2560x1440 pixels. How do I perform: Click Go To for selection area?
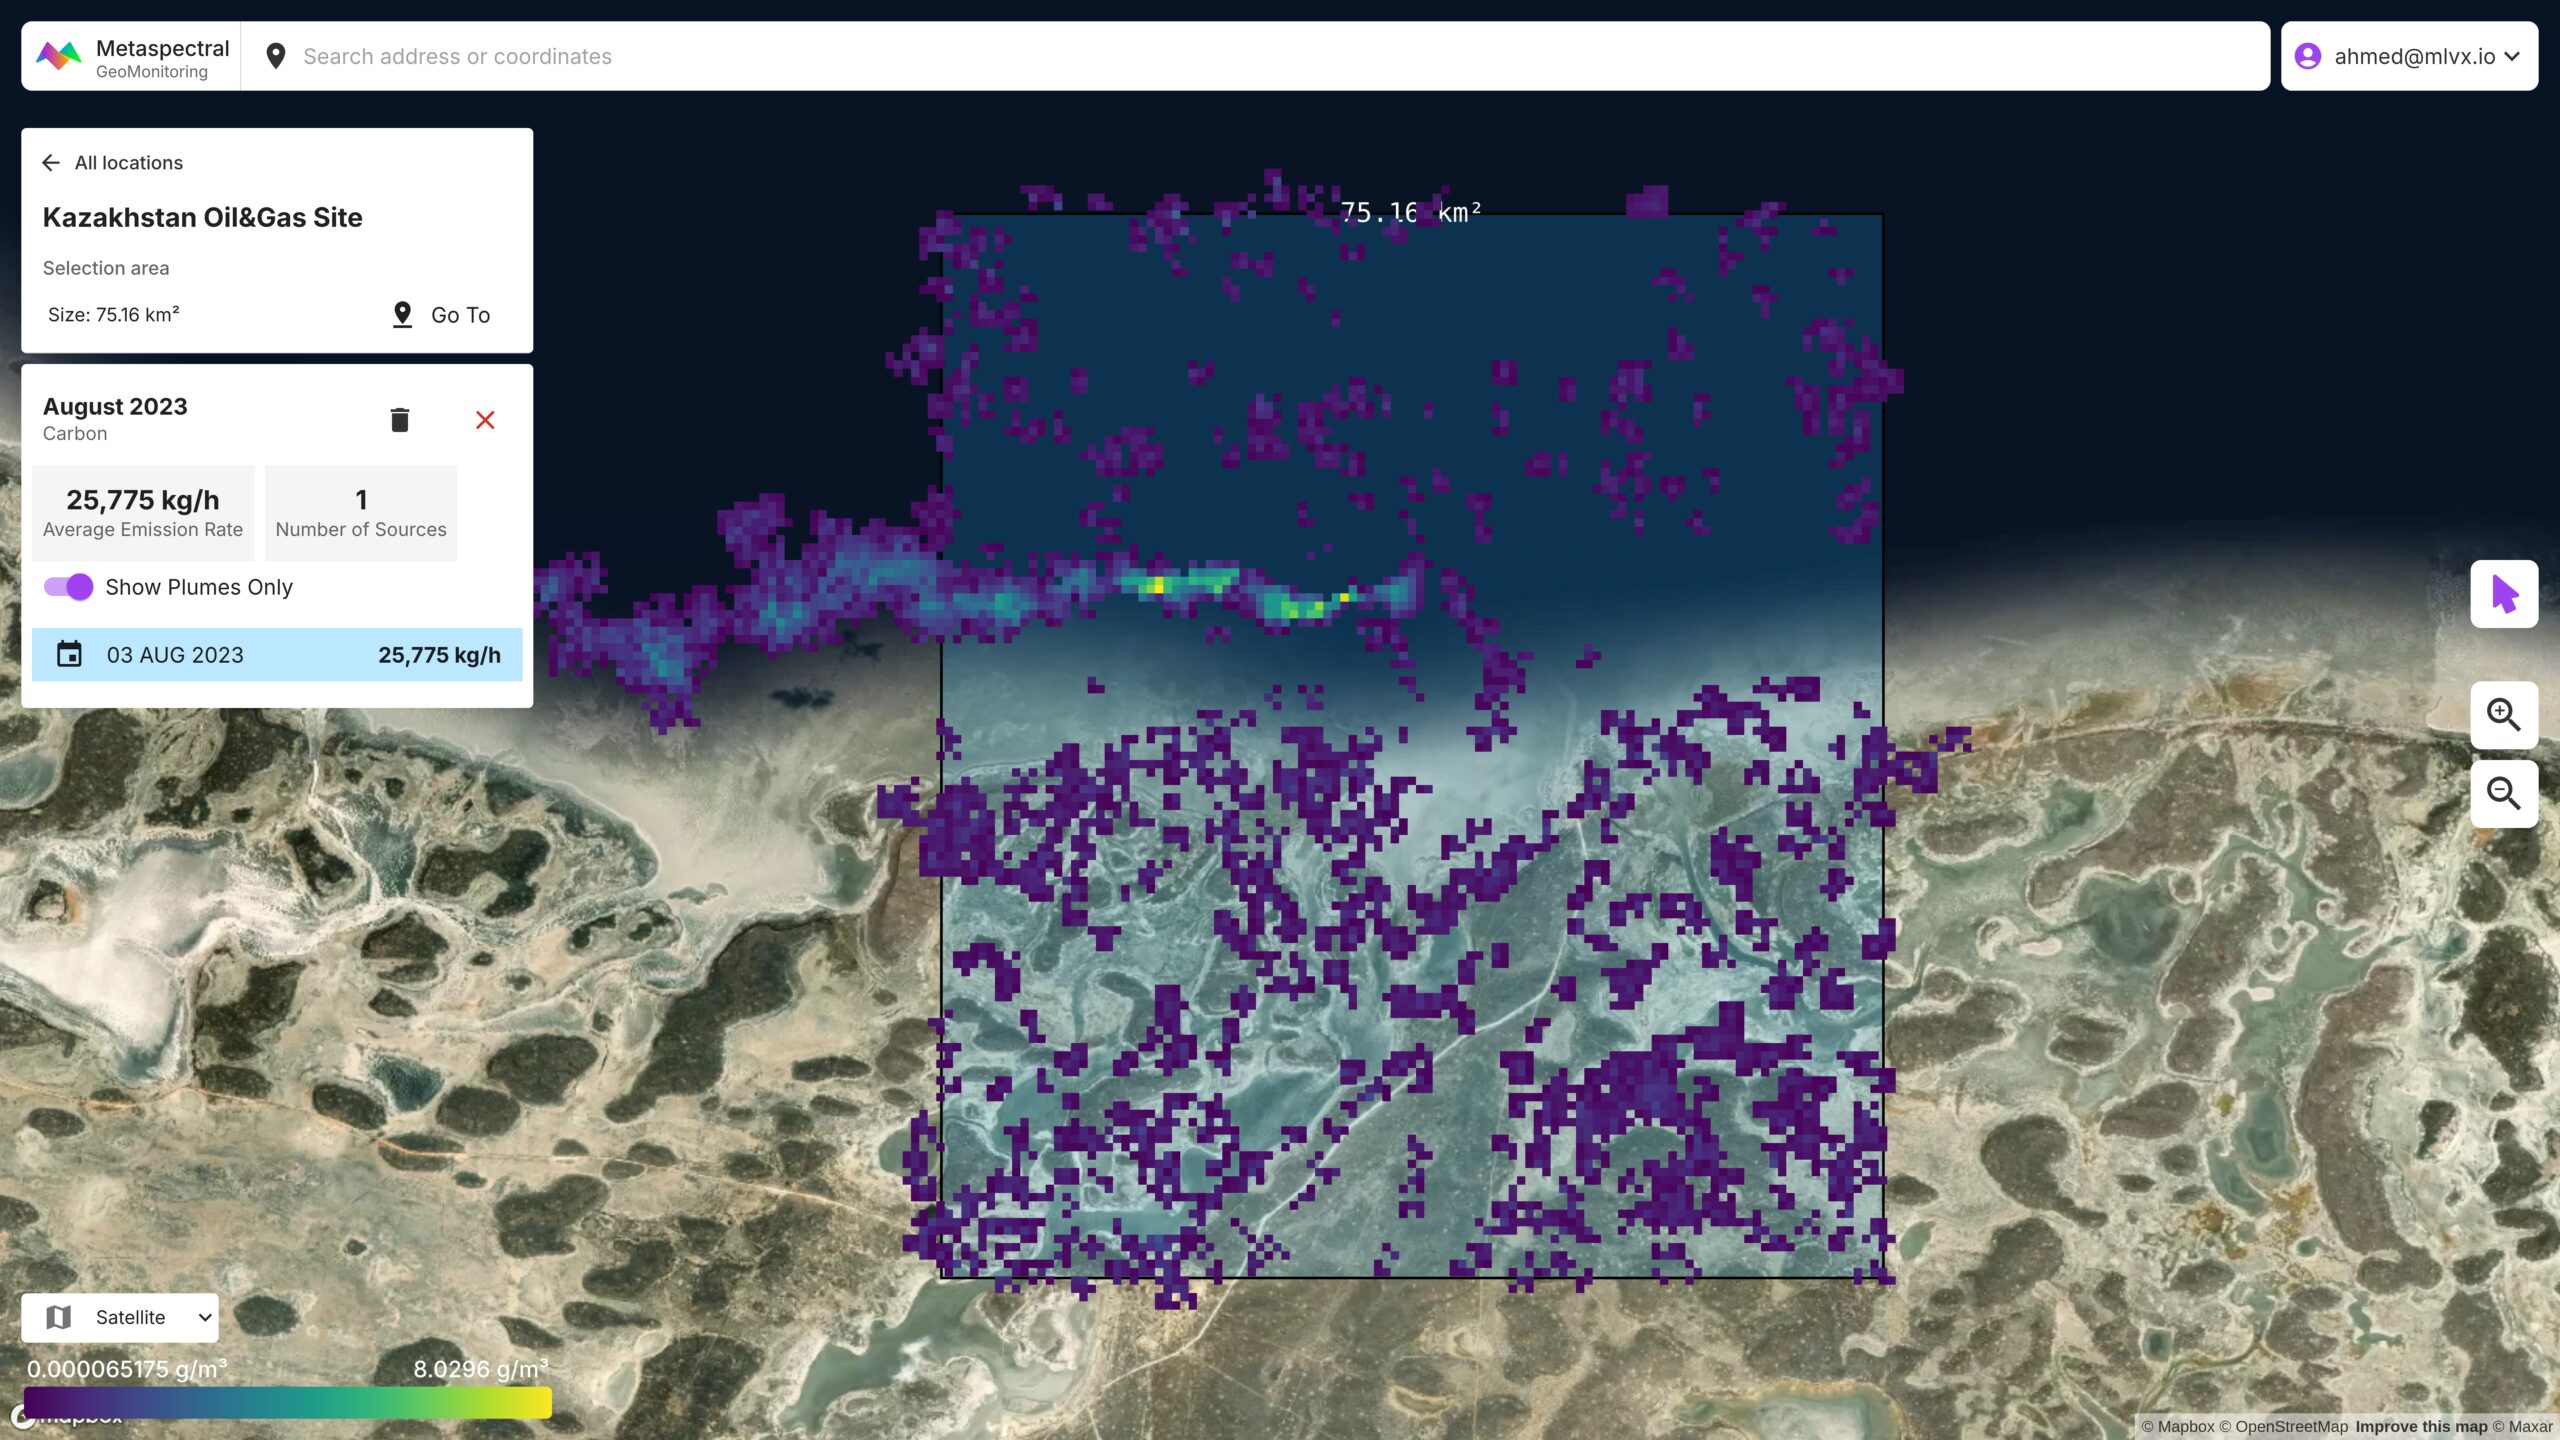[x=441, y=315]
